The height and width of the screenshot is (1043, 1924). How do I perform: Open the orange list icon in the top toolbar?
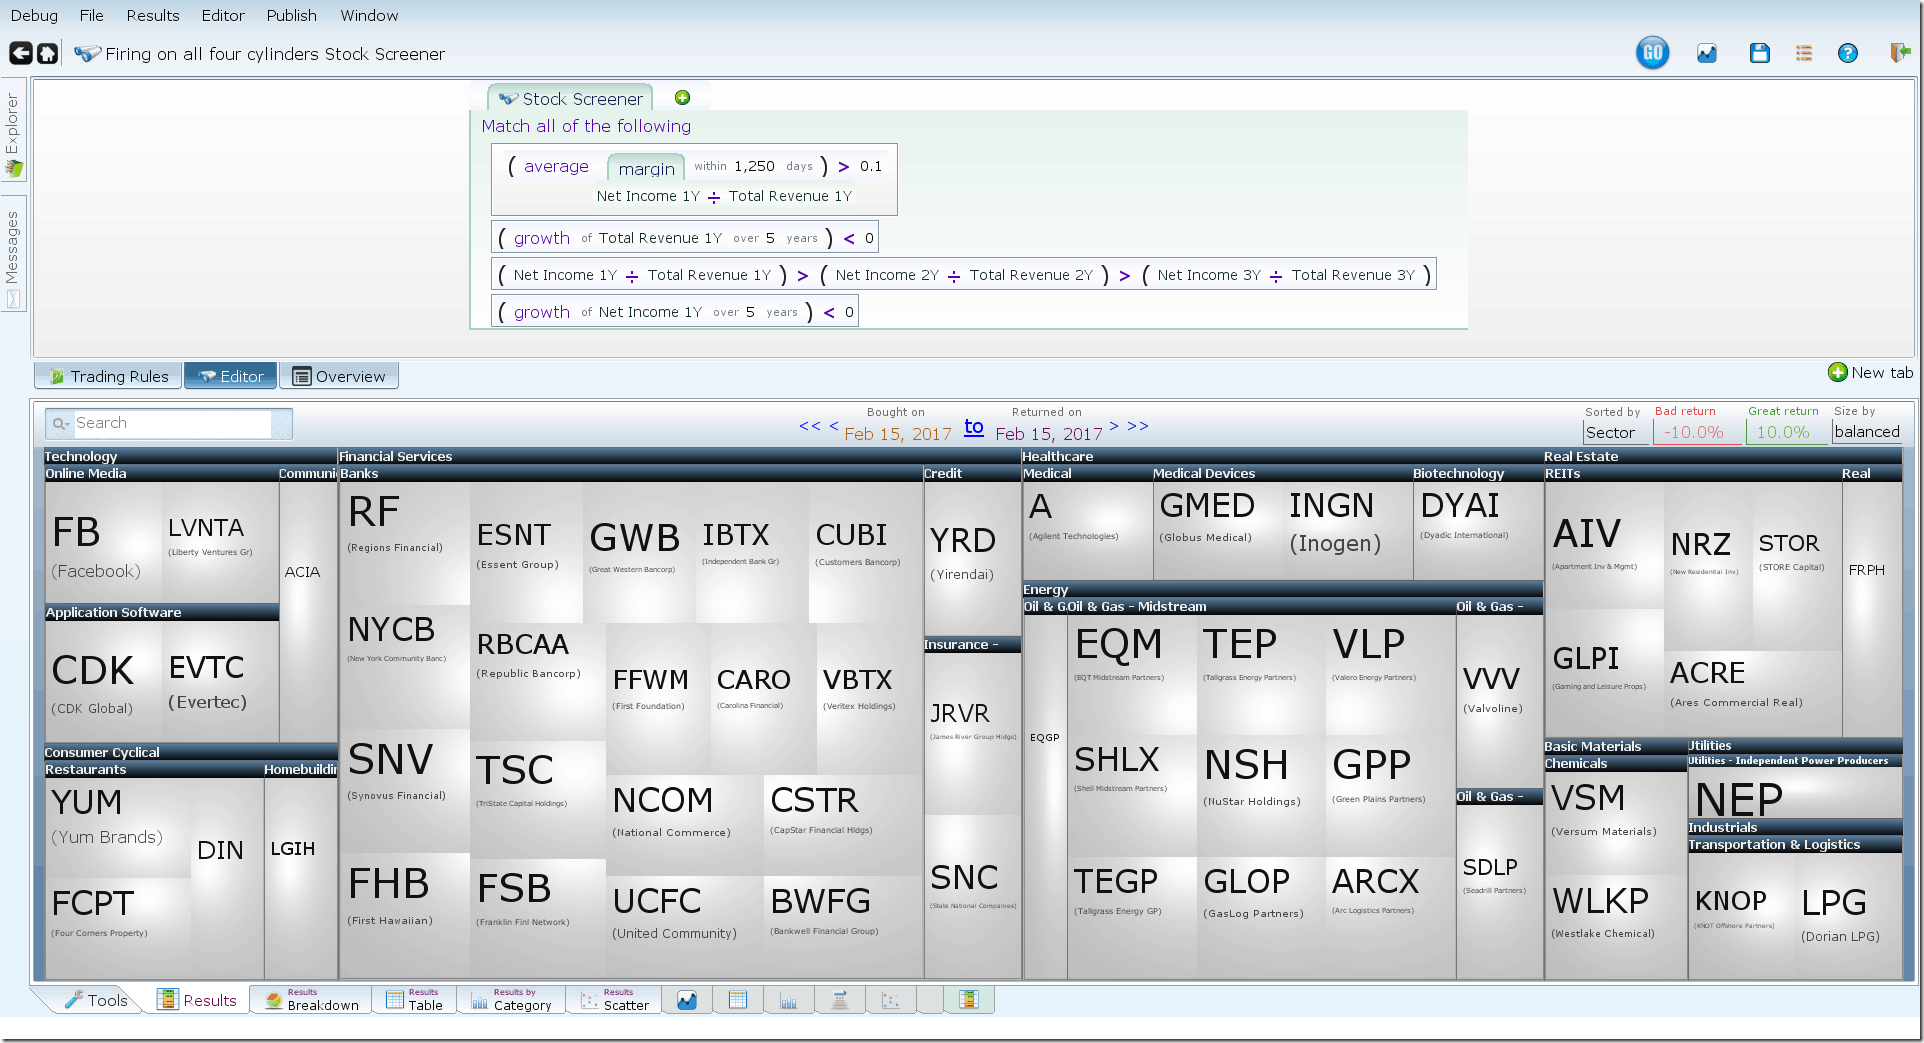point(1804,54)
